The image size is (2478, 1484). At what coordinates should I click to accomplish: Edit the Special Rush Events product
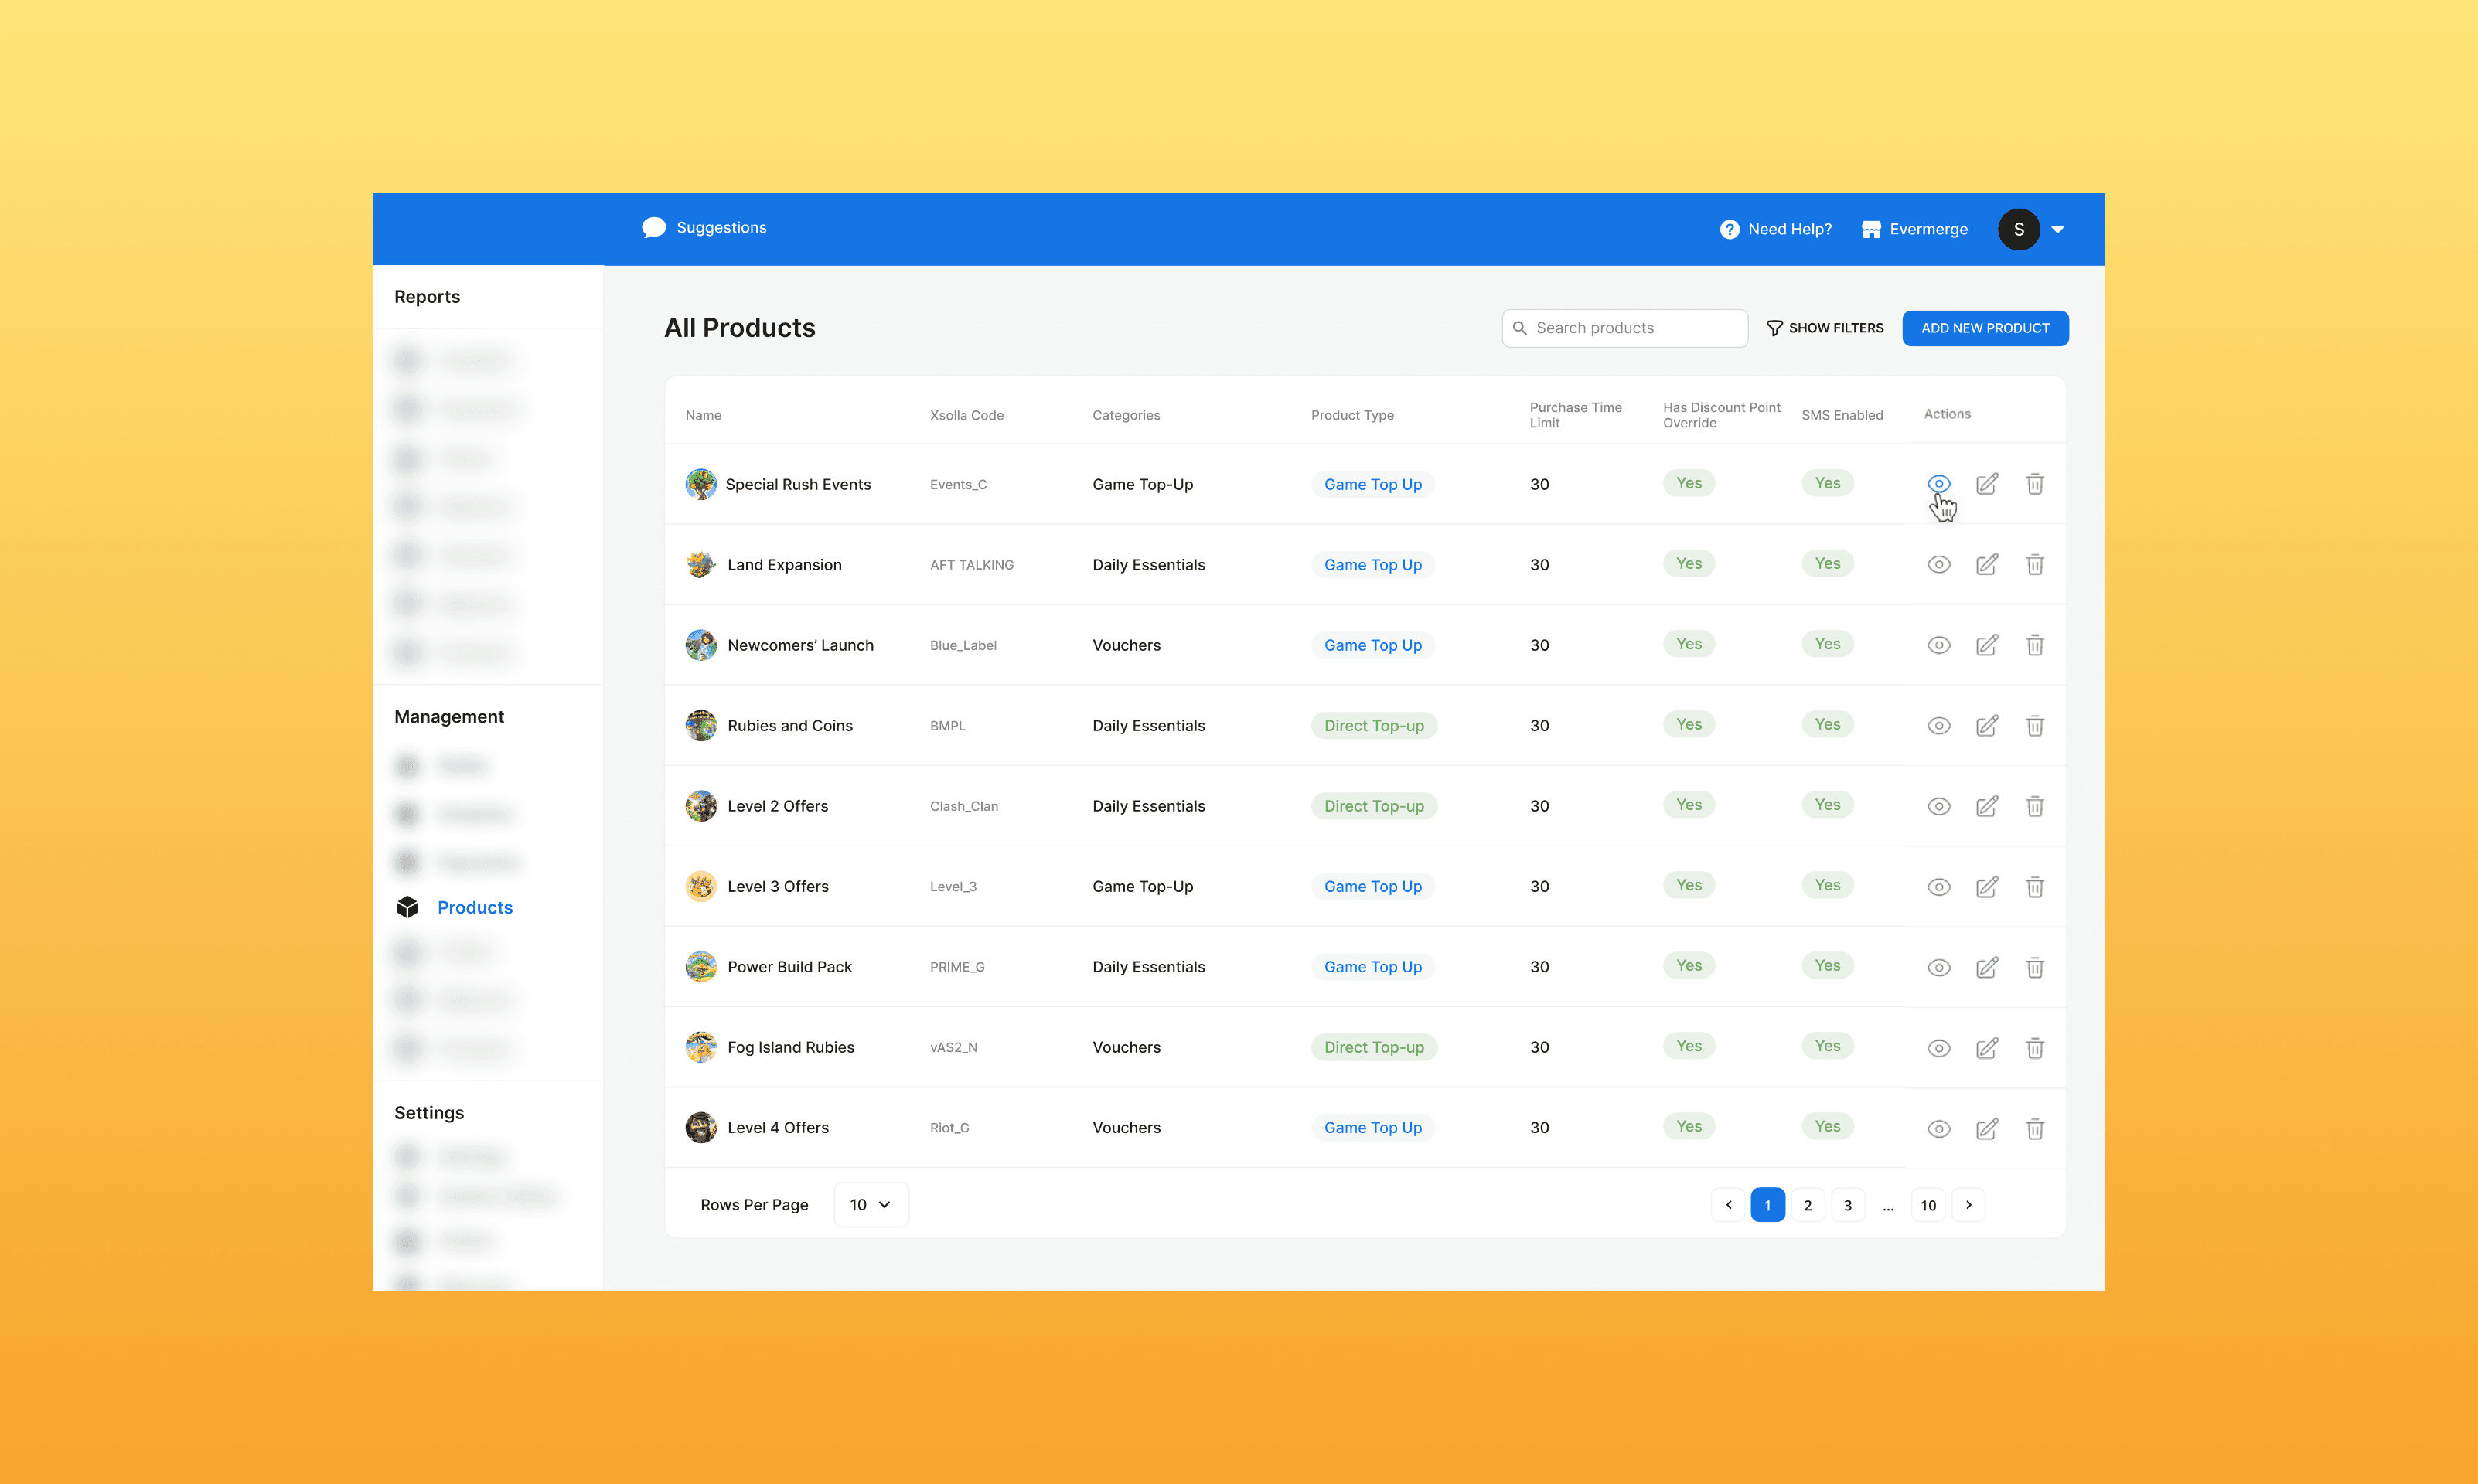(x=1986, y=484)
